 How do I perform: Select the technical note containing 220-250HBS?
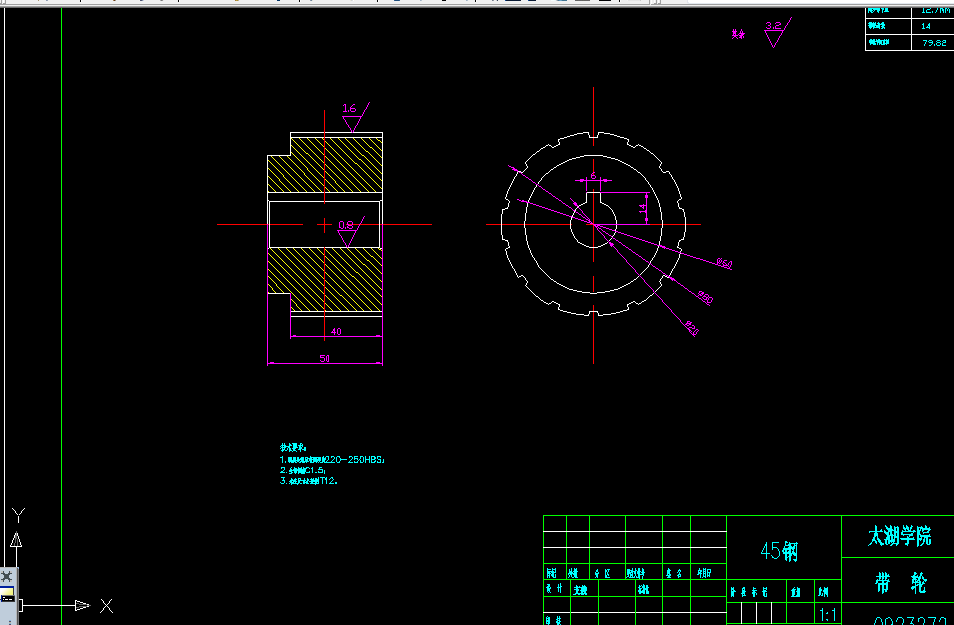[332, 459]
